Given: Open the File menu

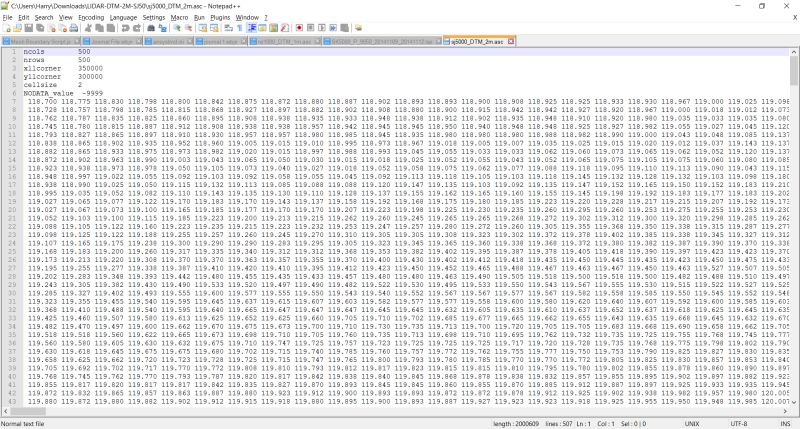Looking at the screenshot, I should click(x=7, y=17).
